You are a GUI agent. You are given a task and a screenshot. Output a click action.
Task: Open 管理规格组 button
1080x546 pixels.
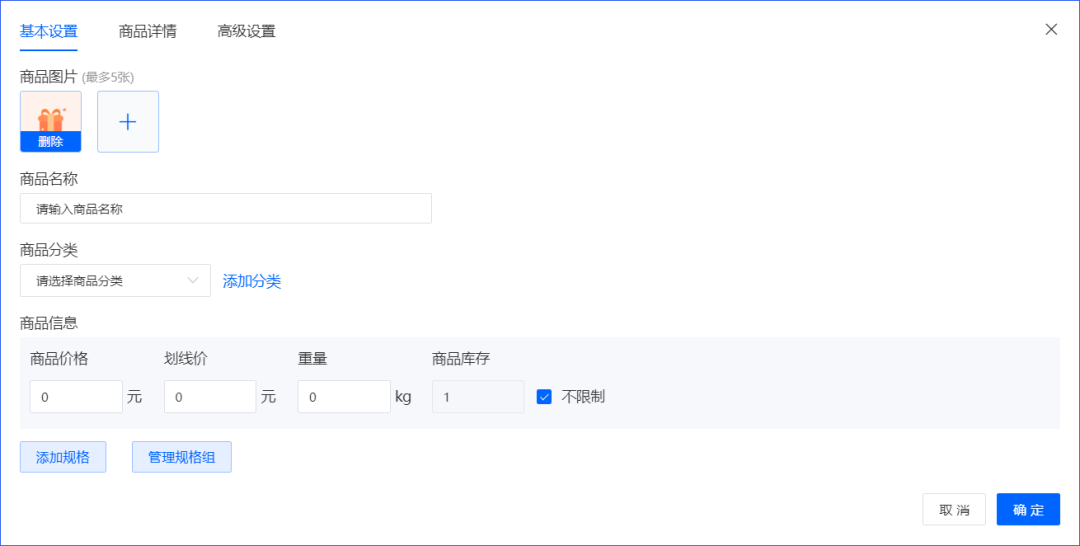click(182, 457)
